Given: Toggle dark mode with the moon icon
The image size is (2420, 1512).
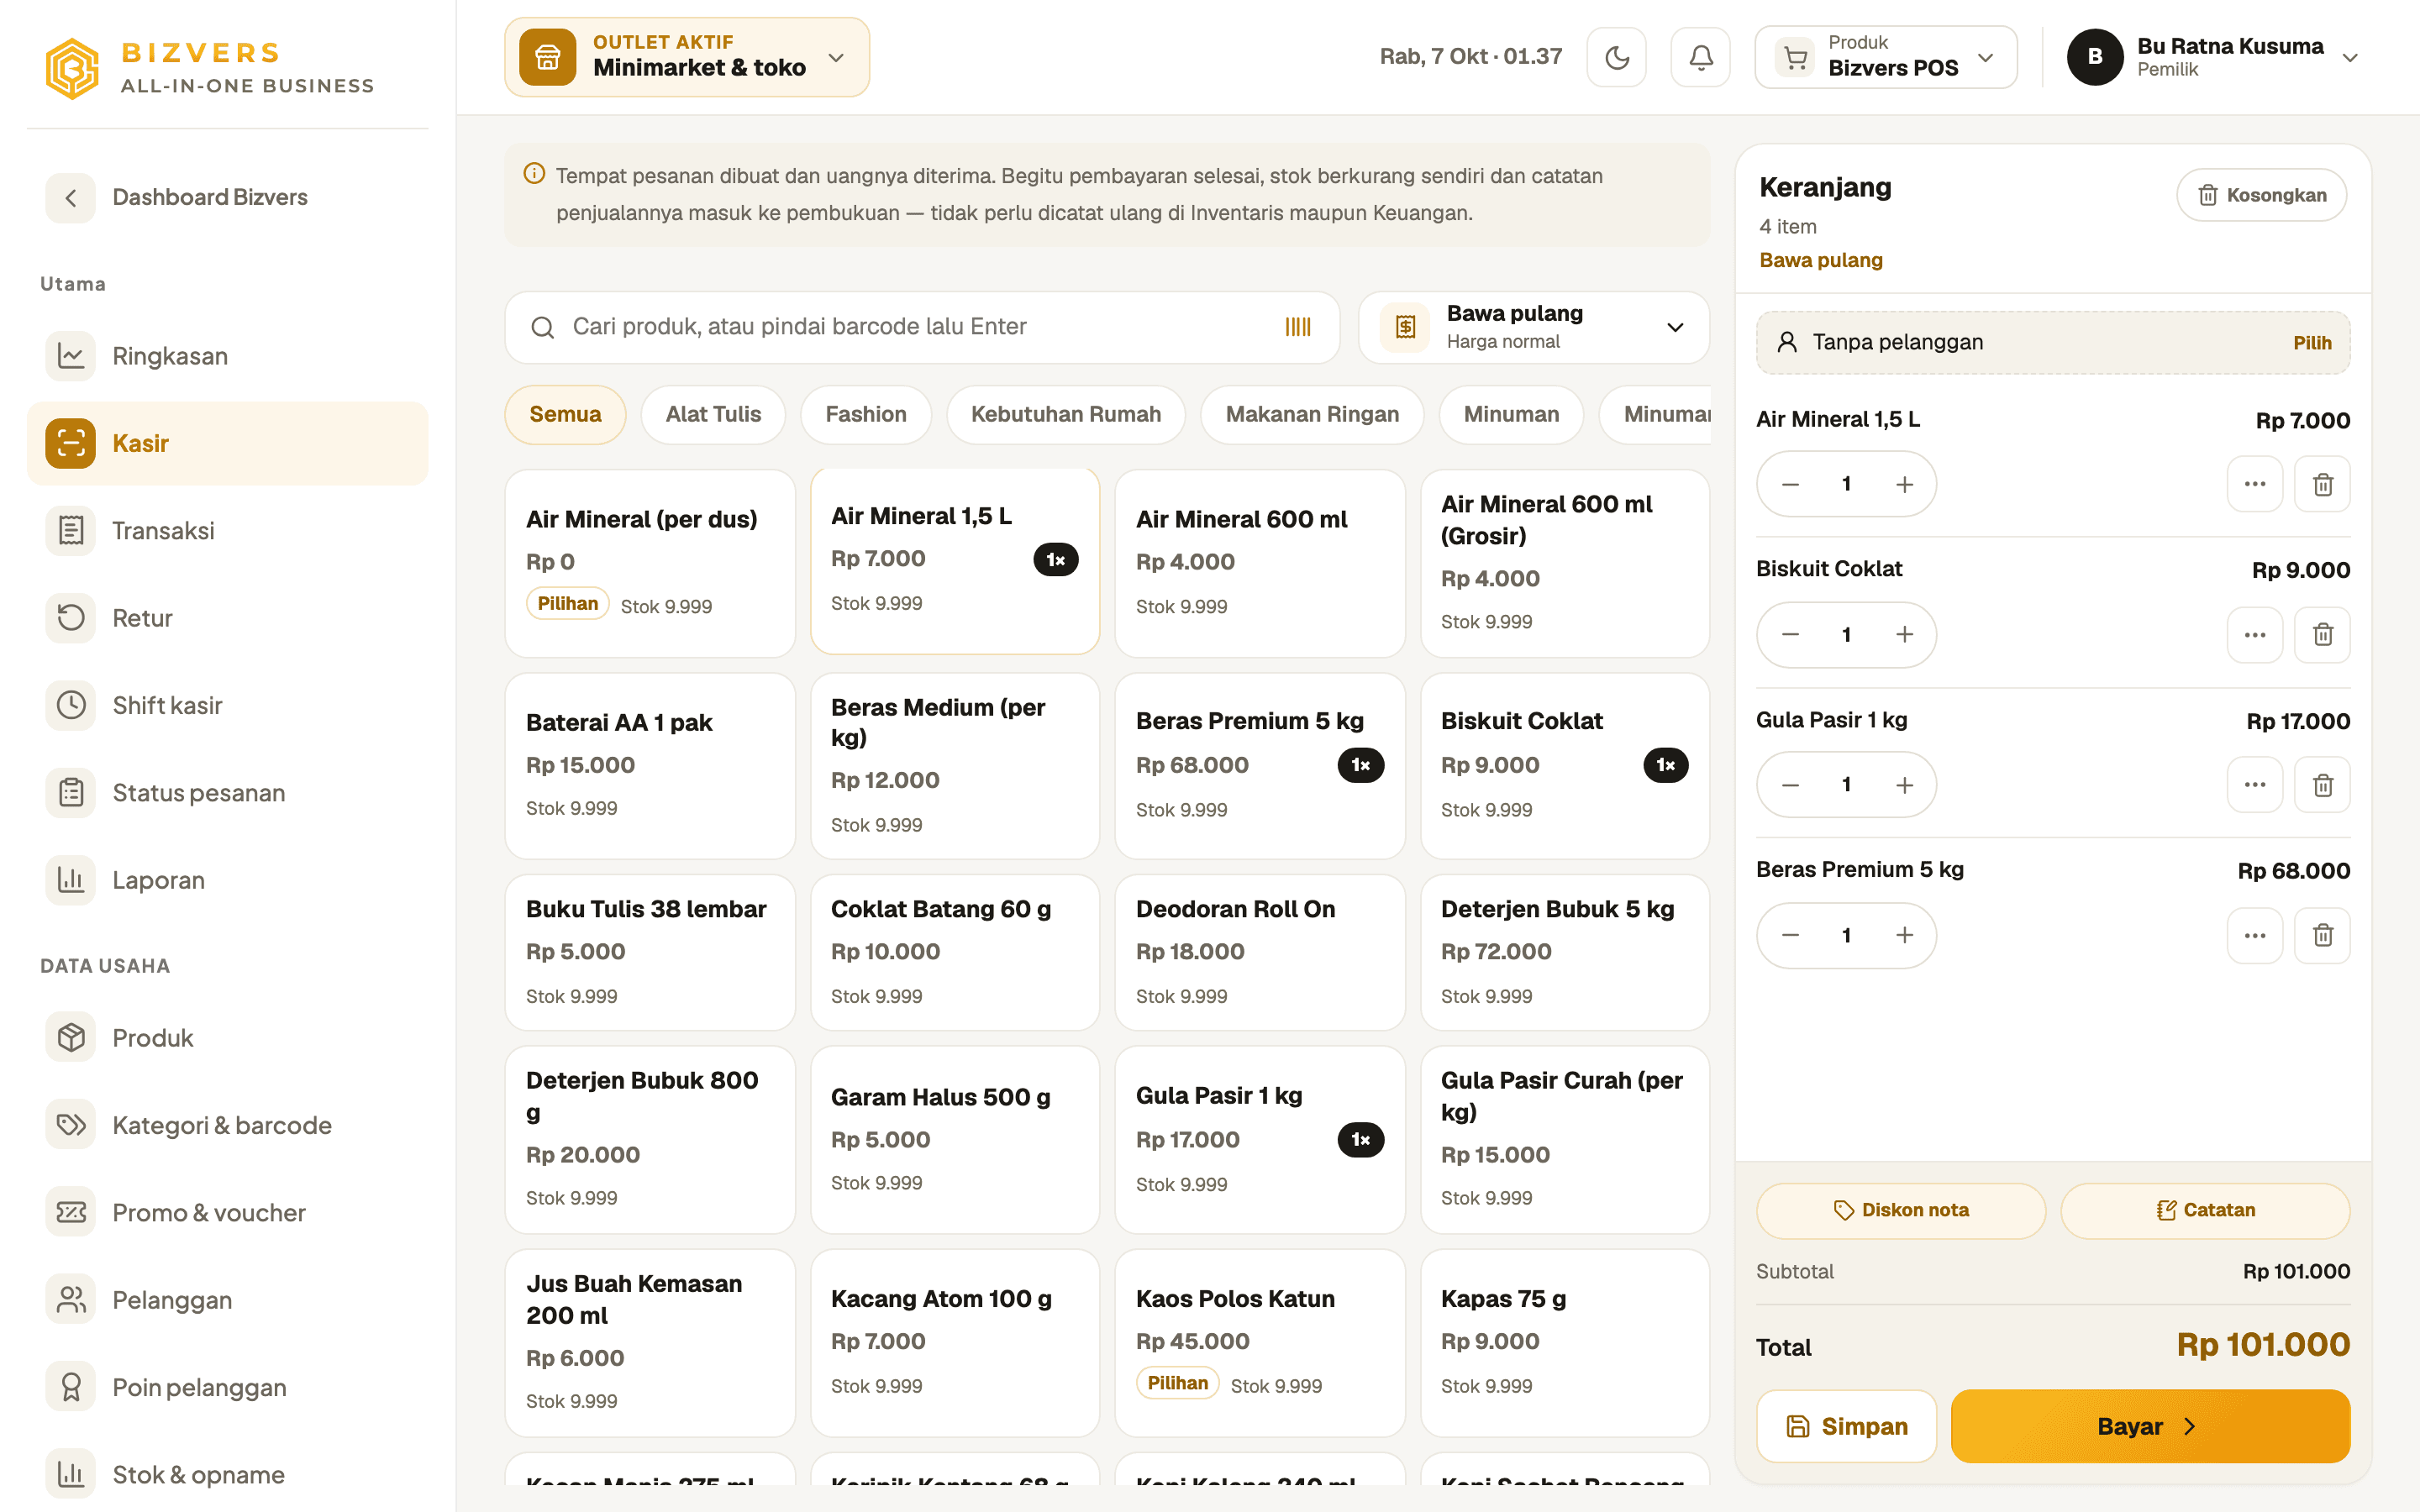Looking at the screenshot, I should (x=1616, y=57).
